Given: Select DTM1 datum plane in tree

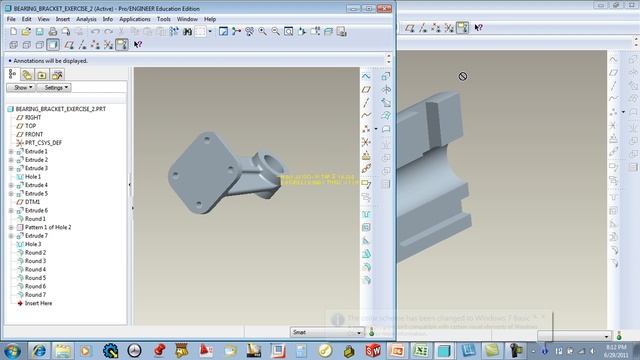Looking at the screenshot, I should pyautogui.click(x=32, y=202).
